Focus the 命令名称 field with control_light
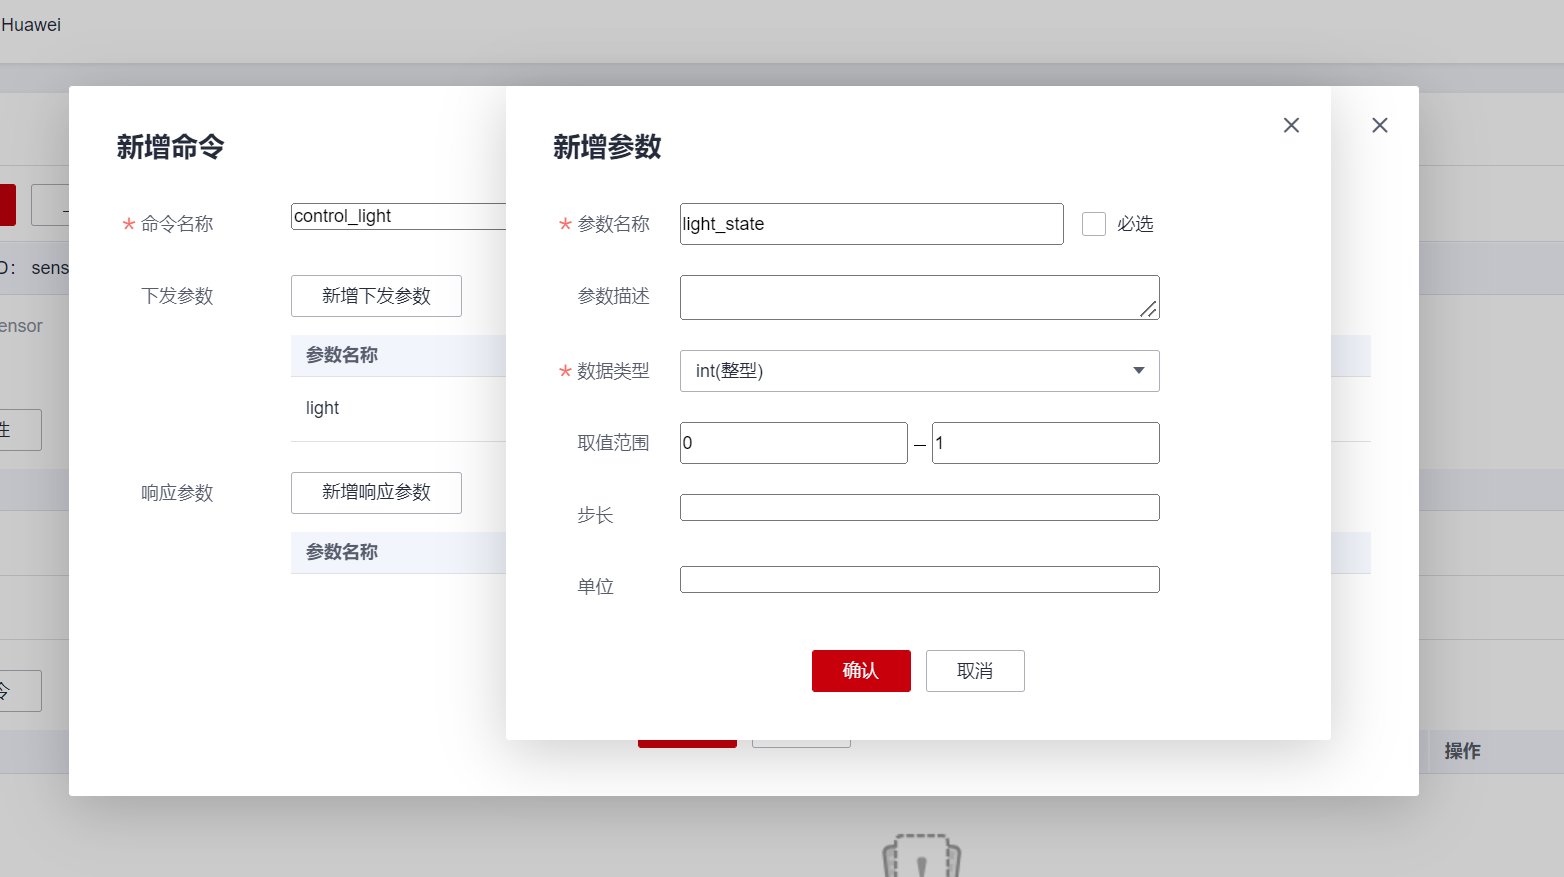Image resolution: width=1564 pixels, height=877 pixels. [x=398, y=216]
